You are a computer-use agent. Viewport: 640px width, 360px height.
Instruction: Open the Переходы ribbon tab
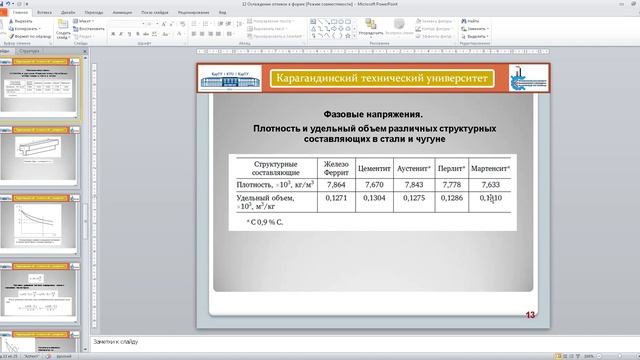(x=94, y=13)
